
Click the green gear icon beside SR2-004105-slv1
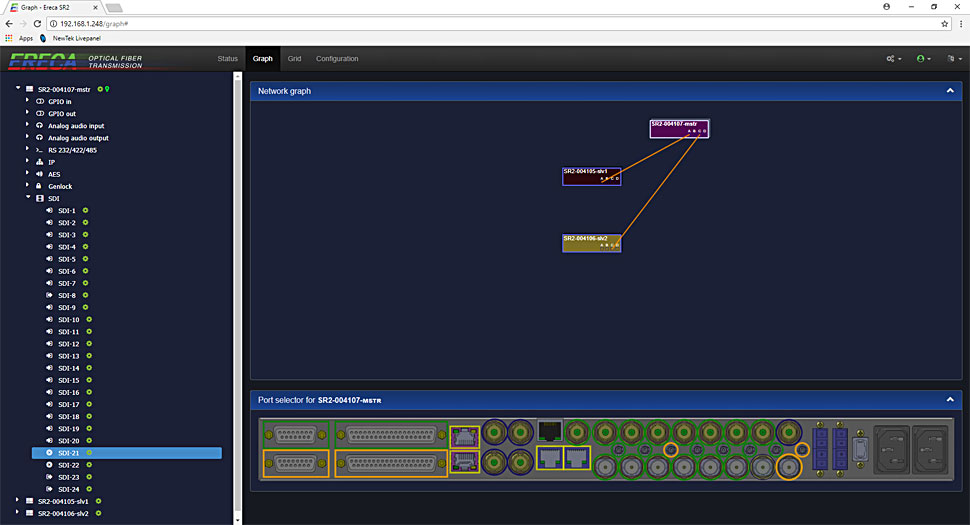click(98, 501)
